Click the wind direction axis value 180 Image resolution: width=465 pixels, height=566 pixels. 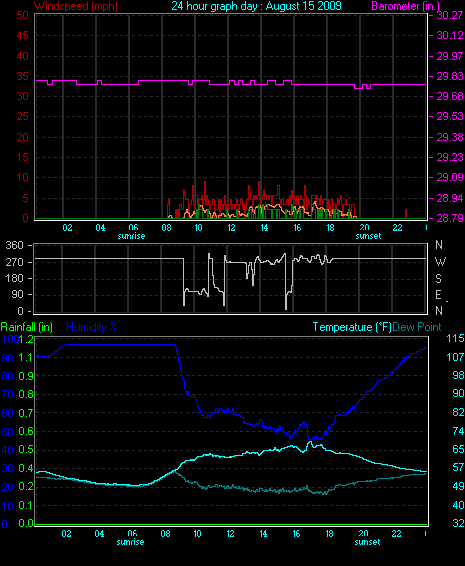[14, 278]
